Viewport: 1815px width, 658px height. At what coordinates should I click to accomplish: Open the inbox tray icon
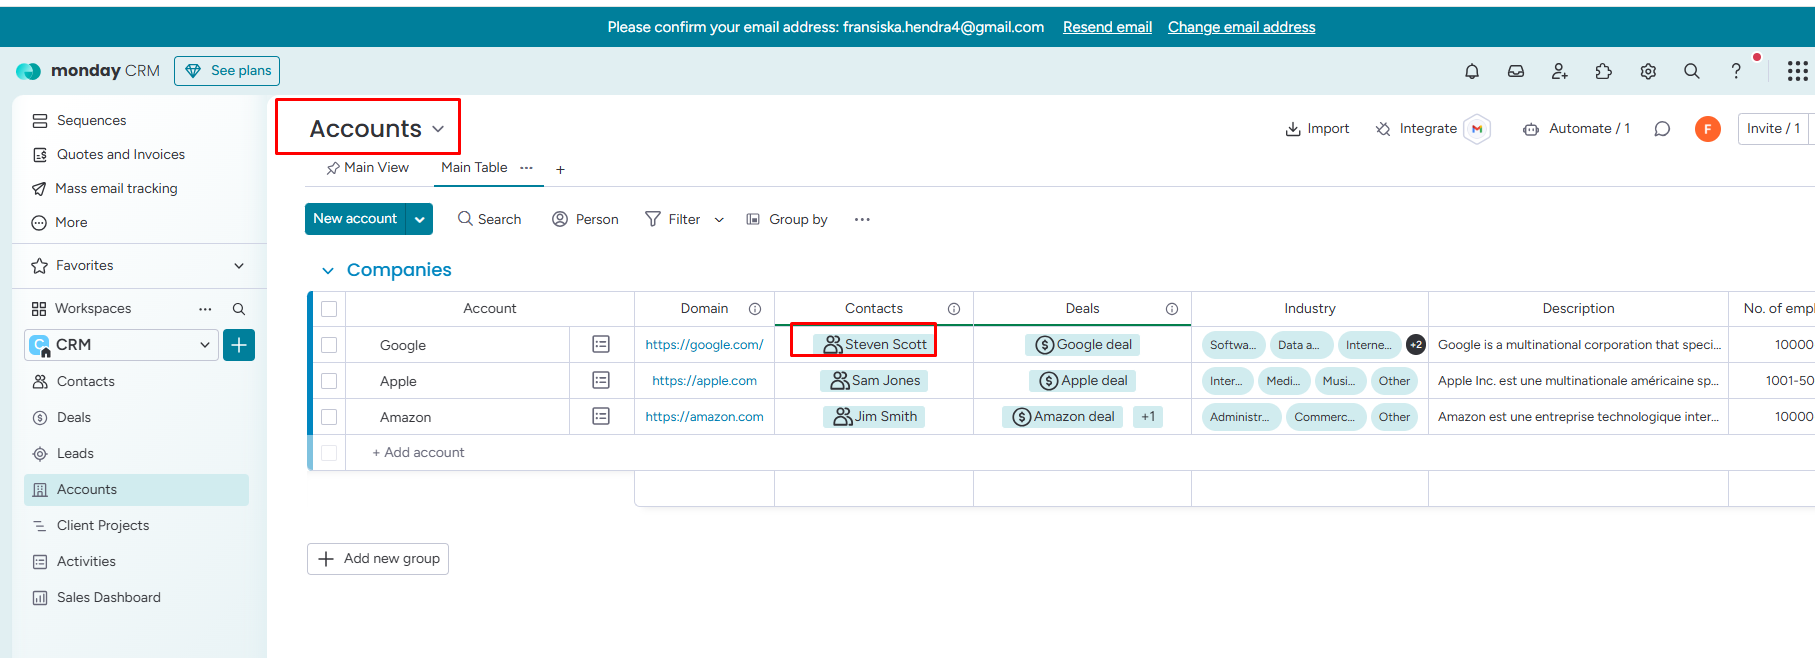[1516, 71]
